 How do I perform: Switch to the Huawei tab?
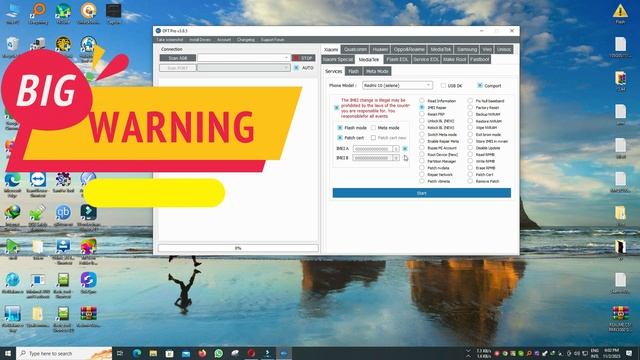pyautogui.click(x=380, y=49)
